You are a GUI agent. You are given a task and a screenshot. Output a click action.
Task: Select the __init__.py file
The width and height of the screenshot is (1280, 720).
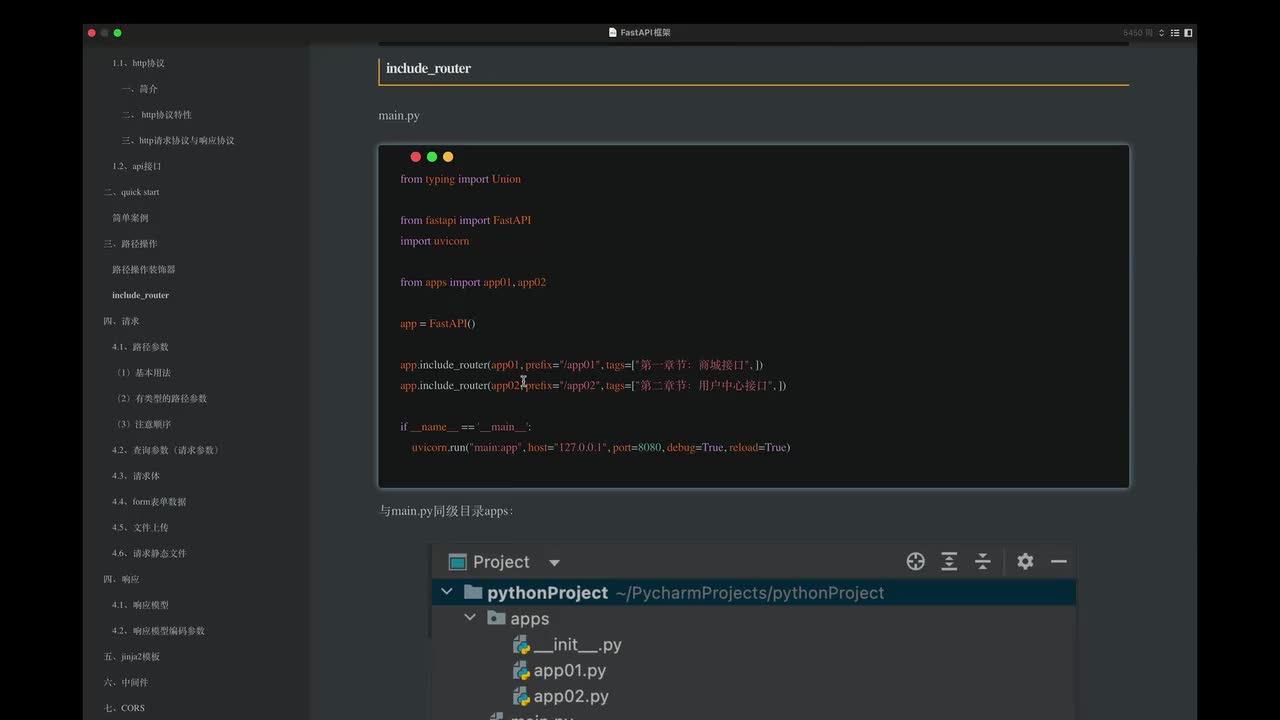point(567,645)
